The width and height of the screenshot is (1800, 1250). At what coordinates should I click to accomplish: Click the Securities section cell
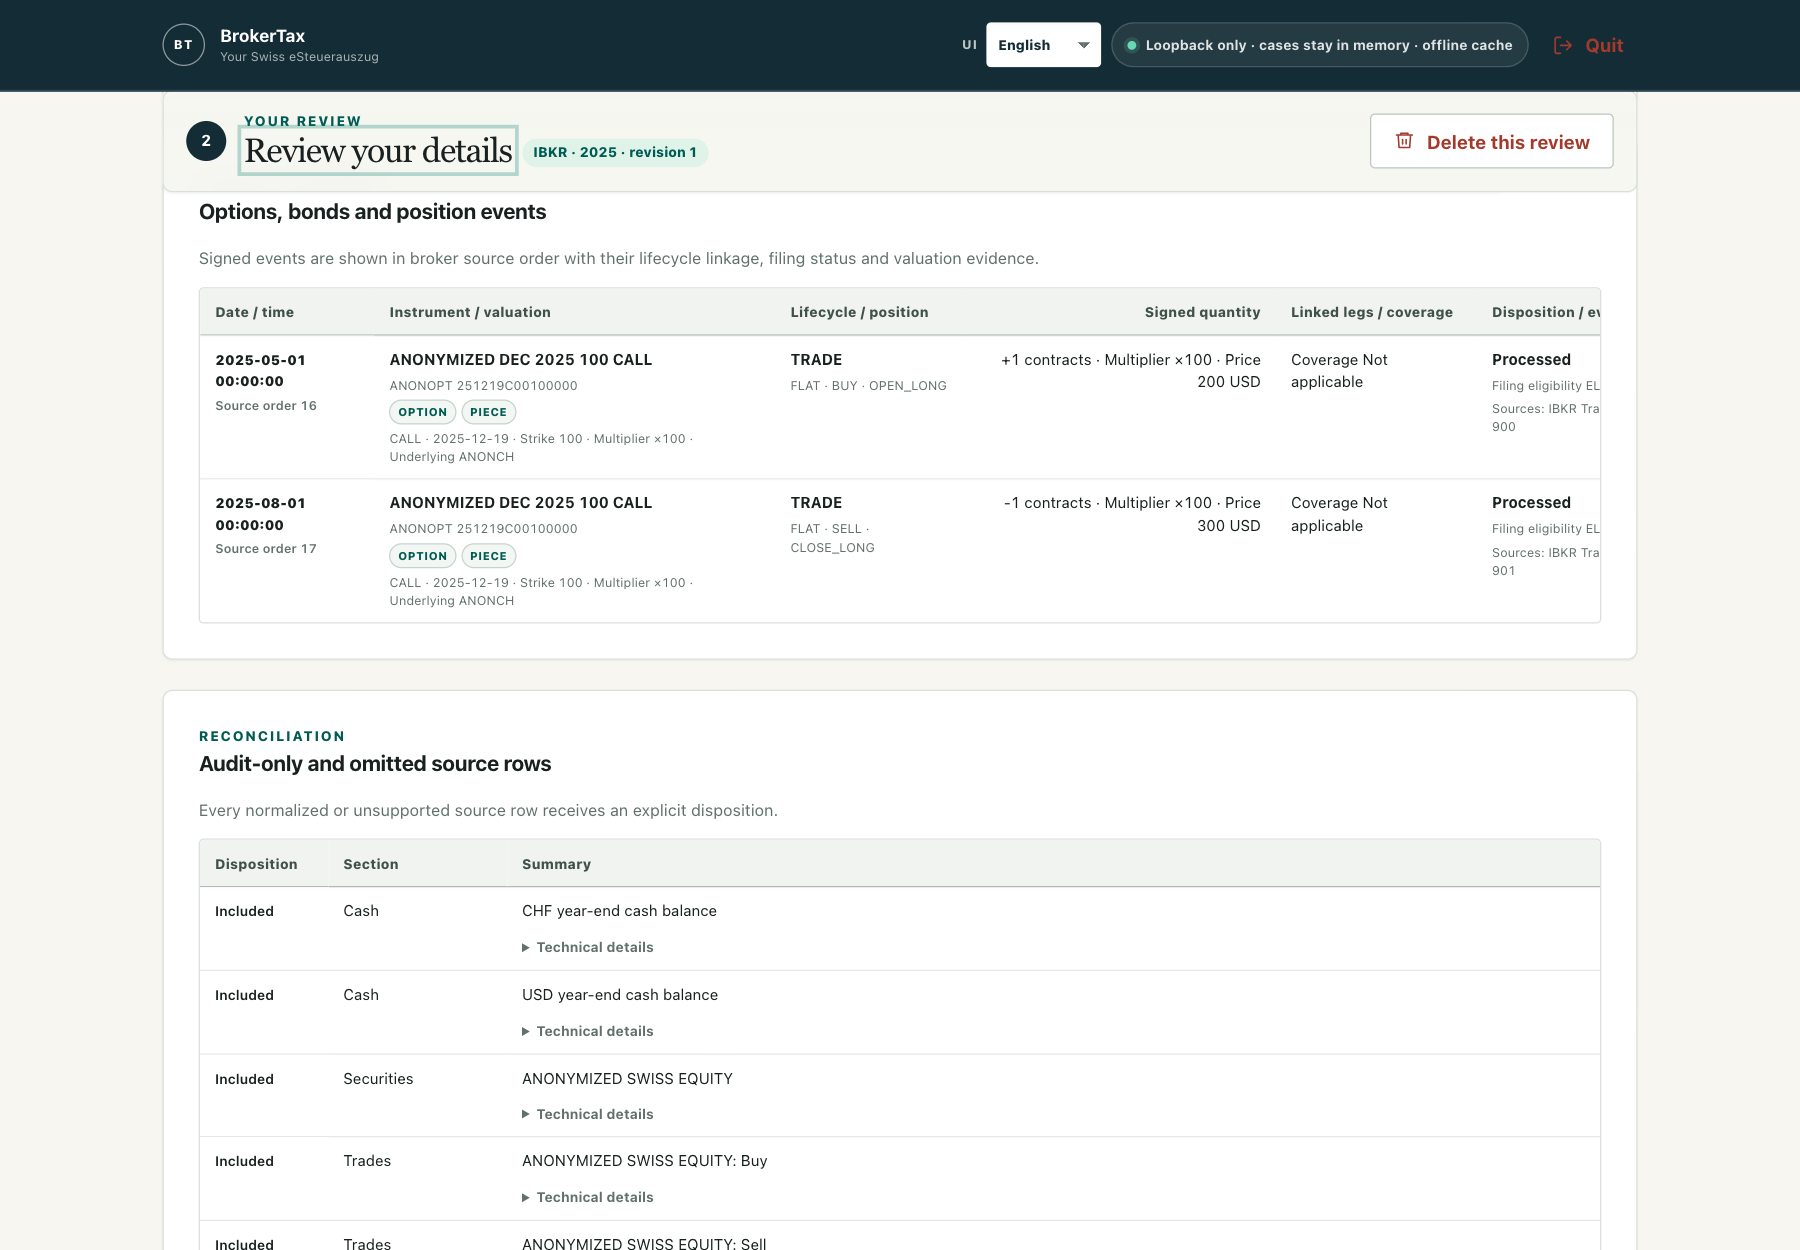click(x=378, y=1079)
